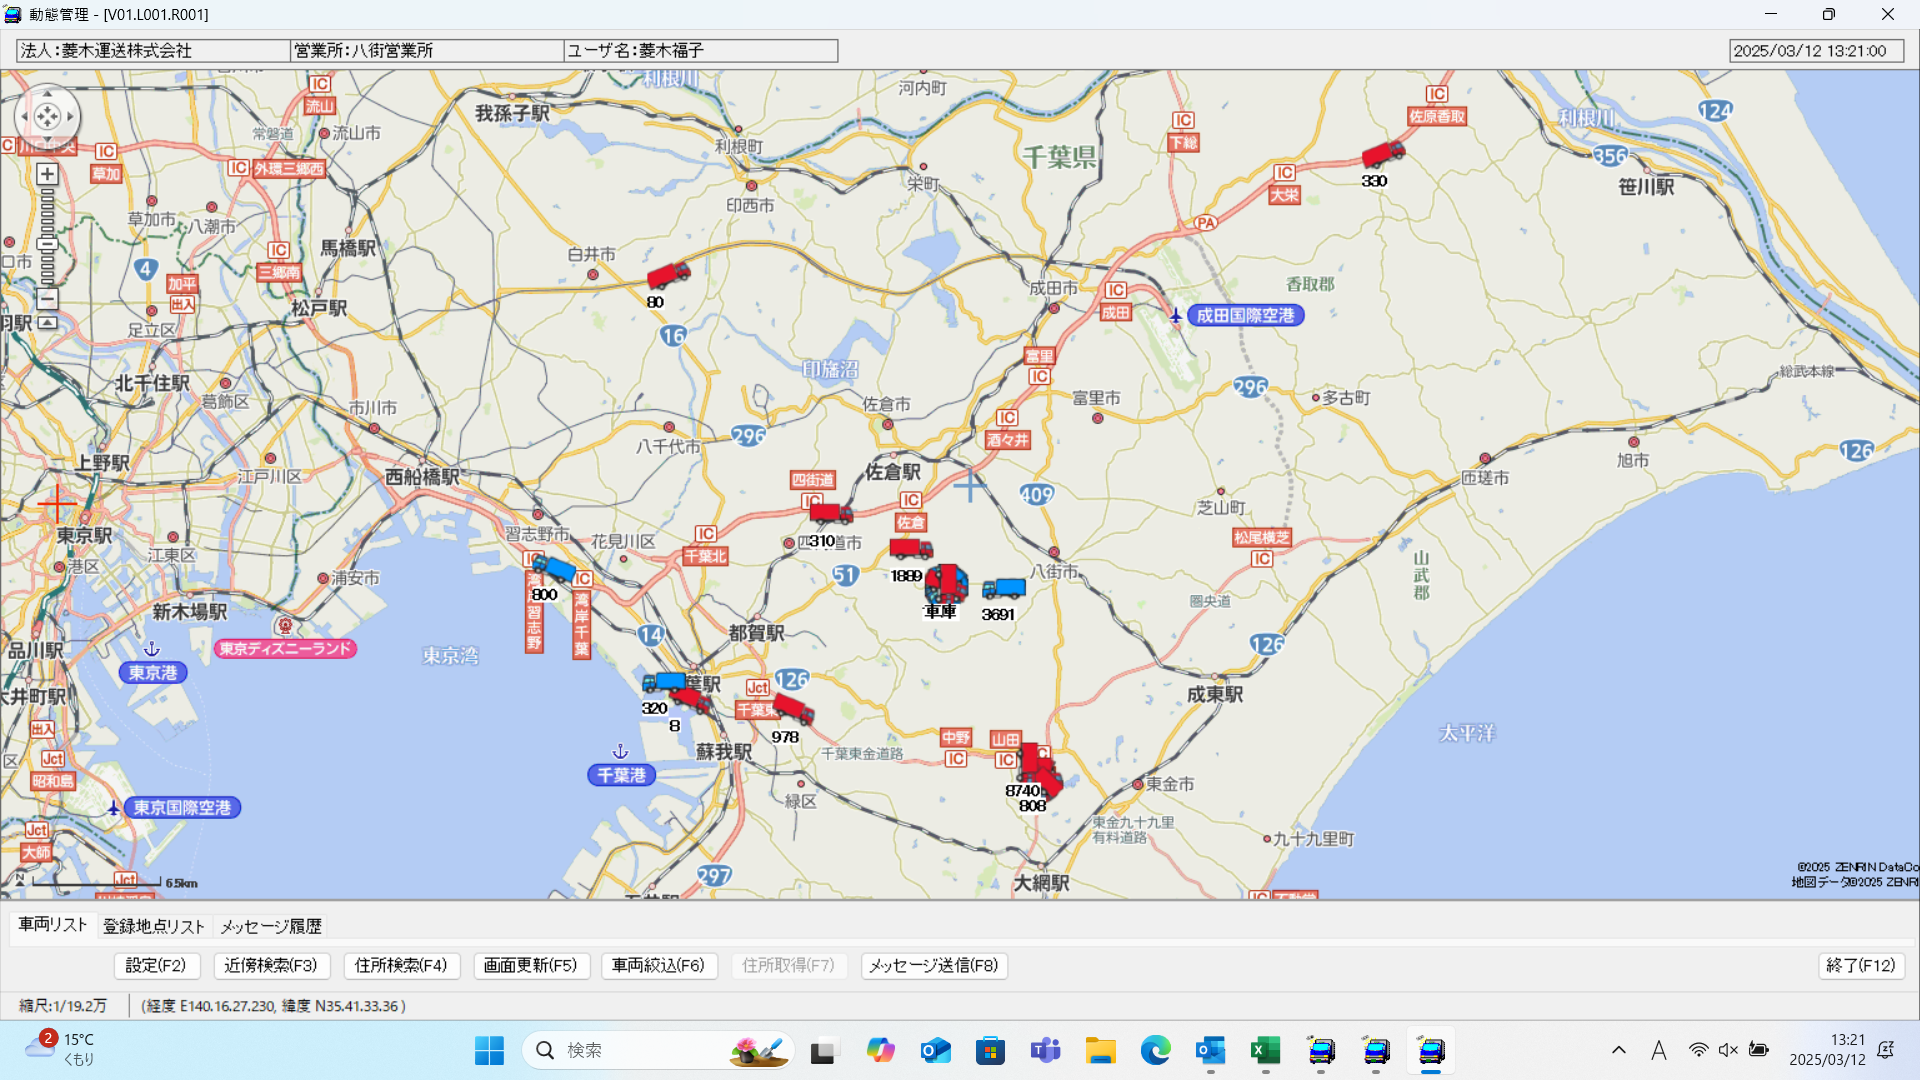
Task: Open the weather widget on taskbar
Action: pyautogui.click(x=60, y=1050)
